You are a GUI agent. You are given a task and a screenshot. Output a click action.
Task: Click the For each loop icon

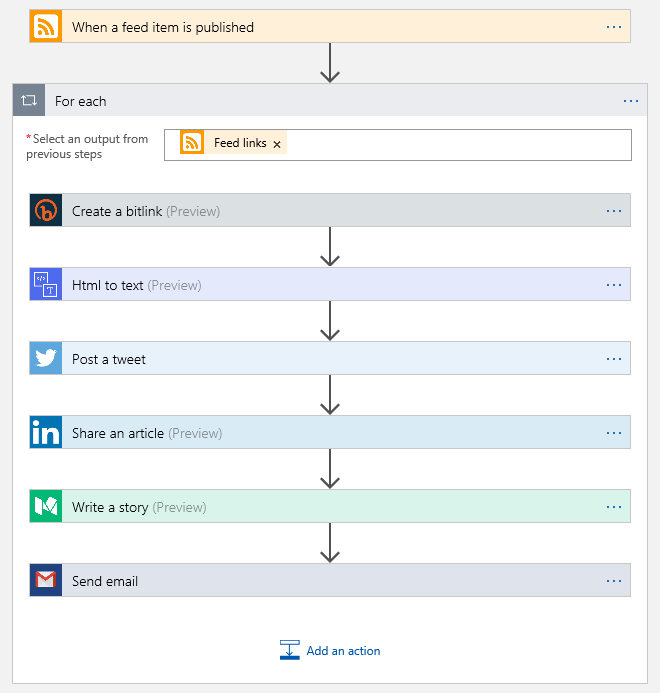[29, 100]
